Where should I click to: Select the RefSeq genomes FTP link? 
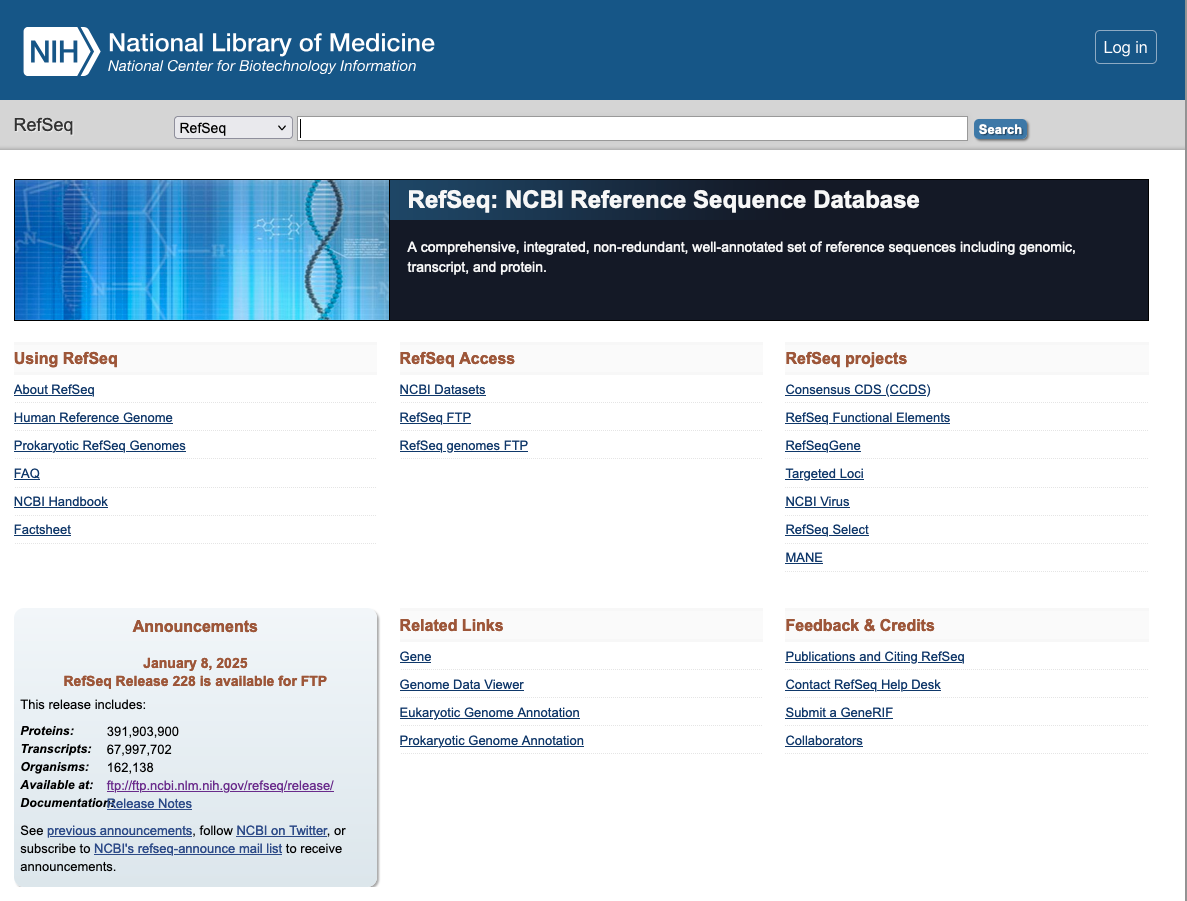[x=463, y=446]
